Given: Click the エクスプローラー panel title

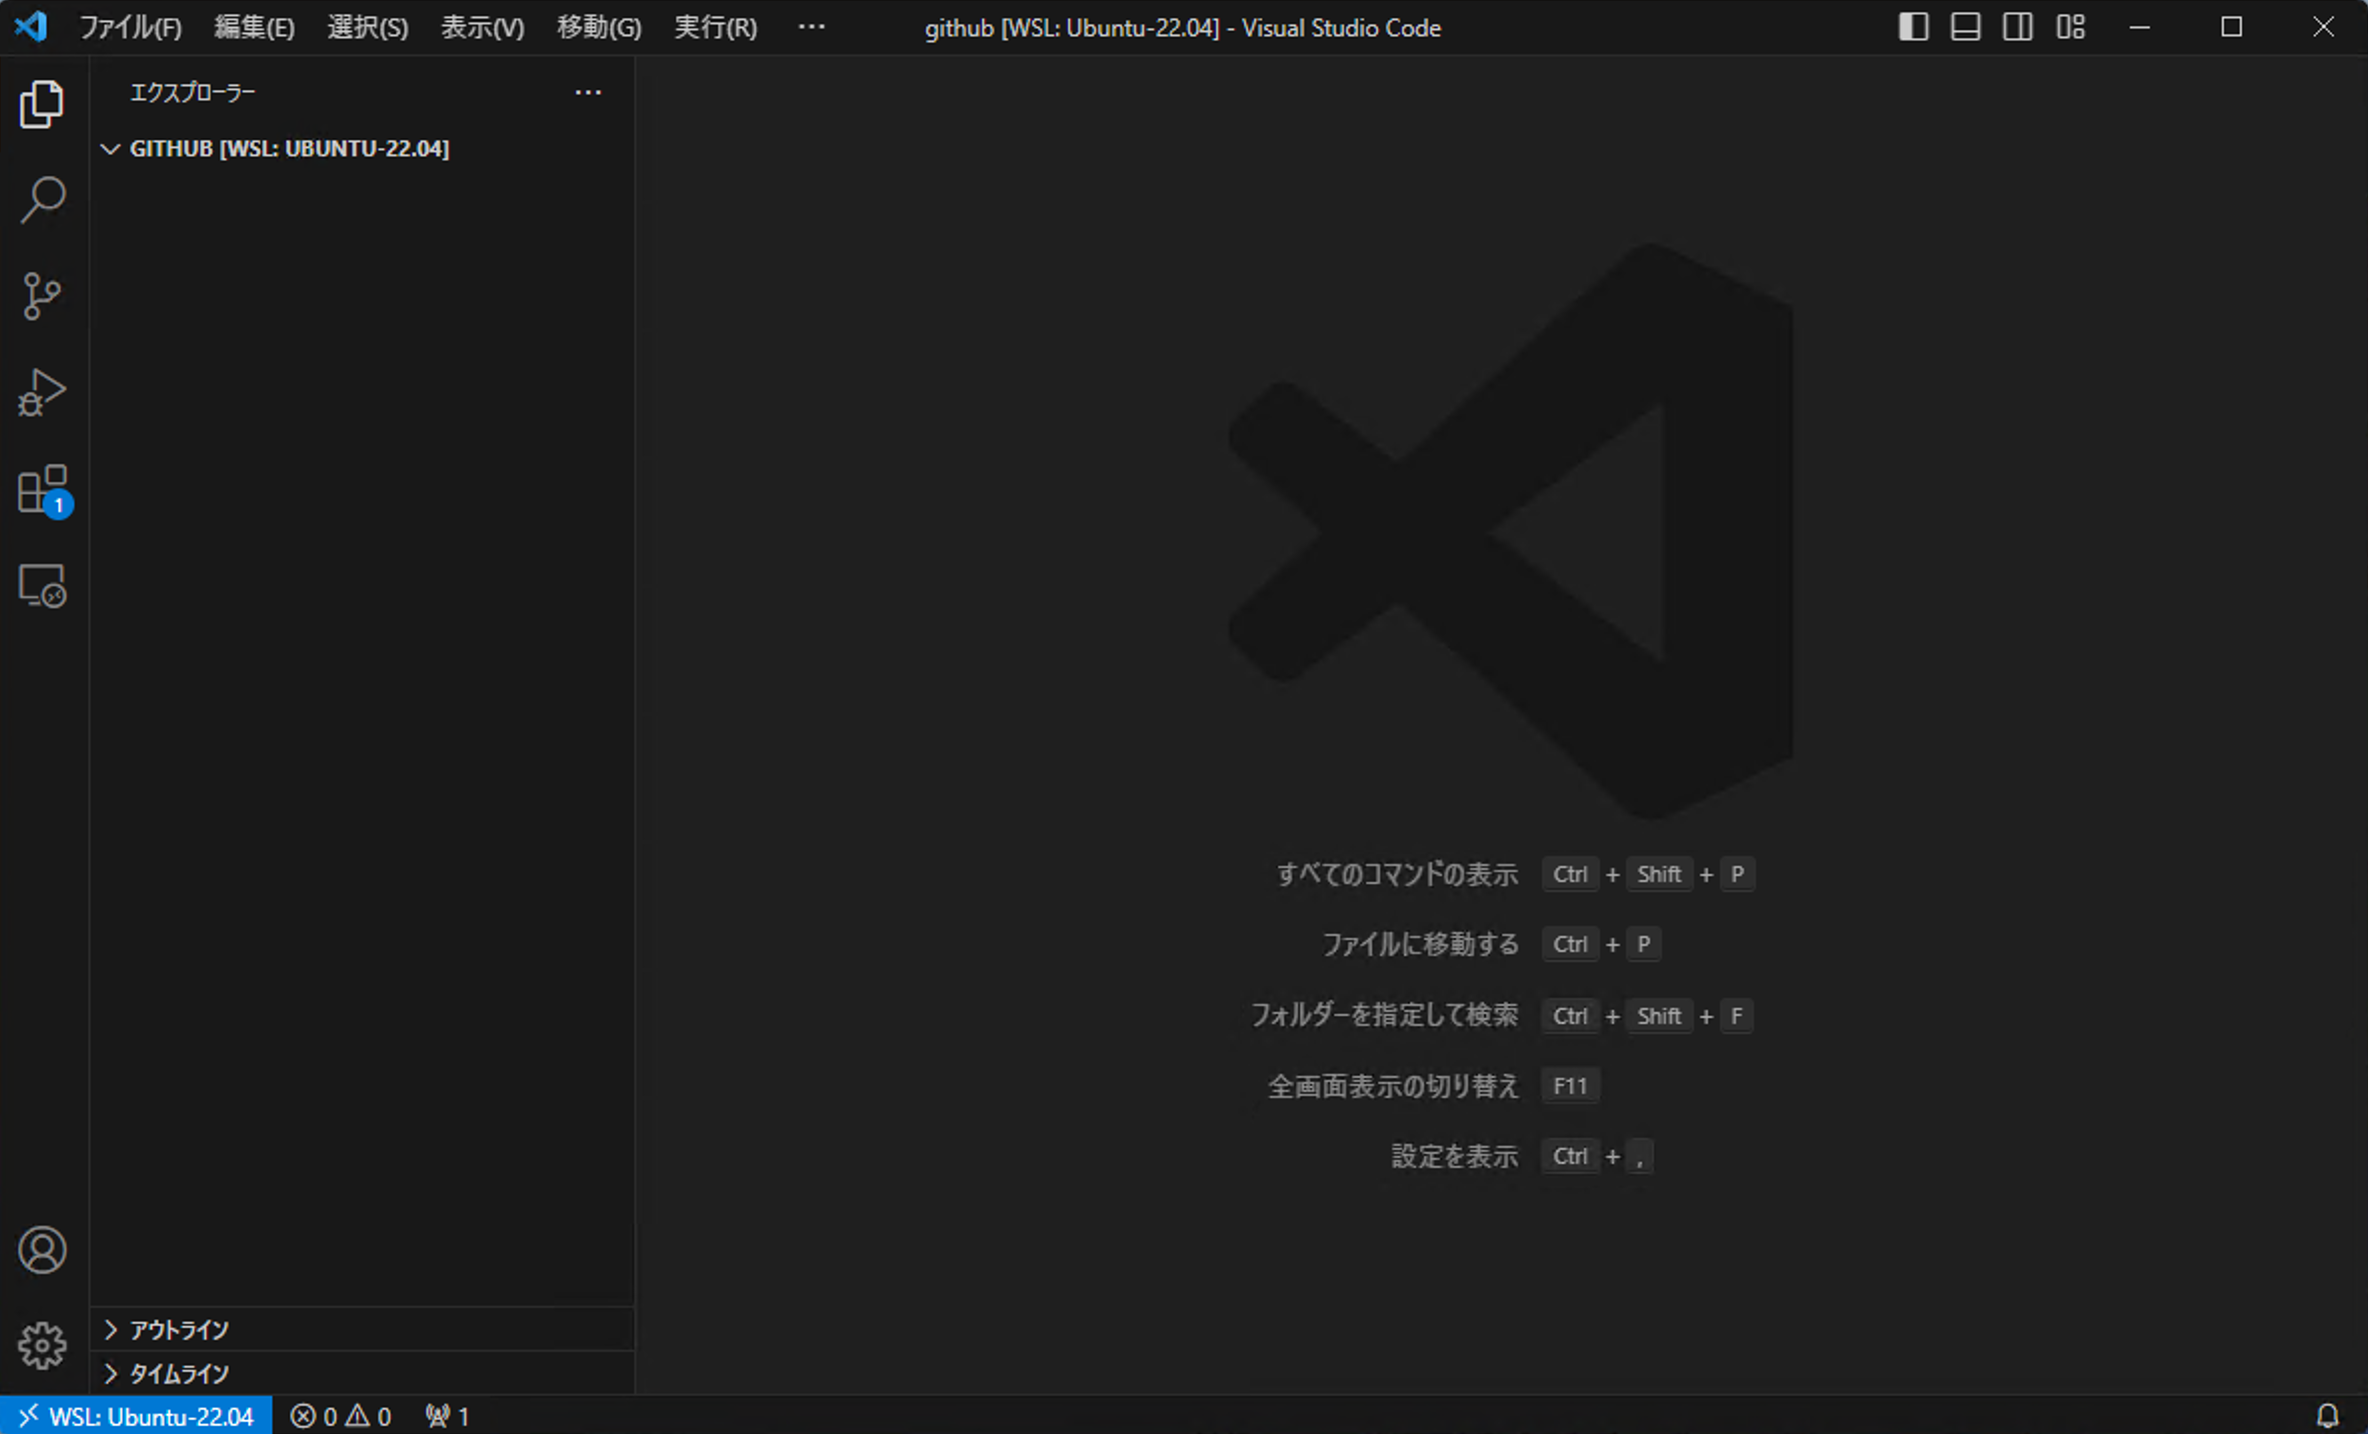Looking at the screenshot, I should [x=192, y=92].
